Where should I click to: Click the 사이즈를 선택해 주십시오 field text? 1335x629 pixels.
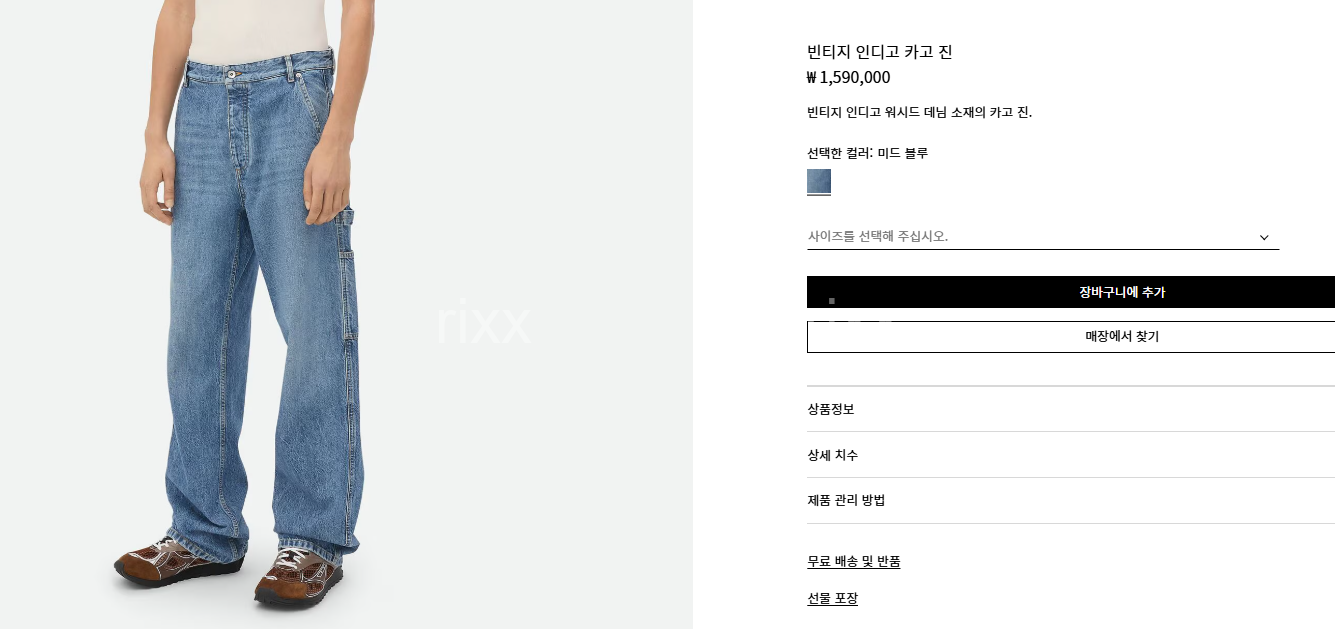point(877,237)
